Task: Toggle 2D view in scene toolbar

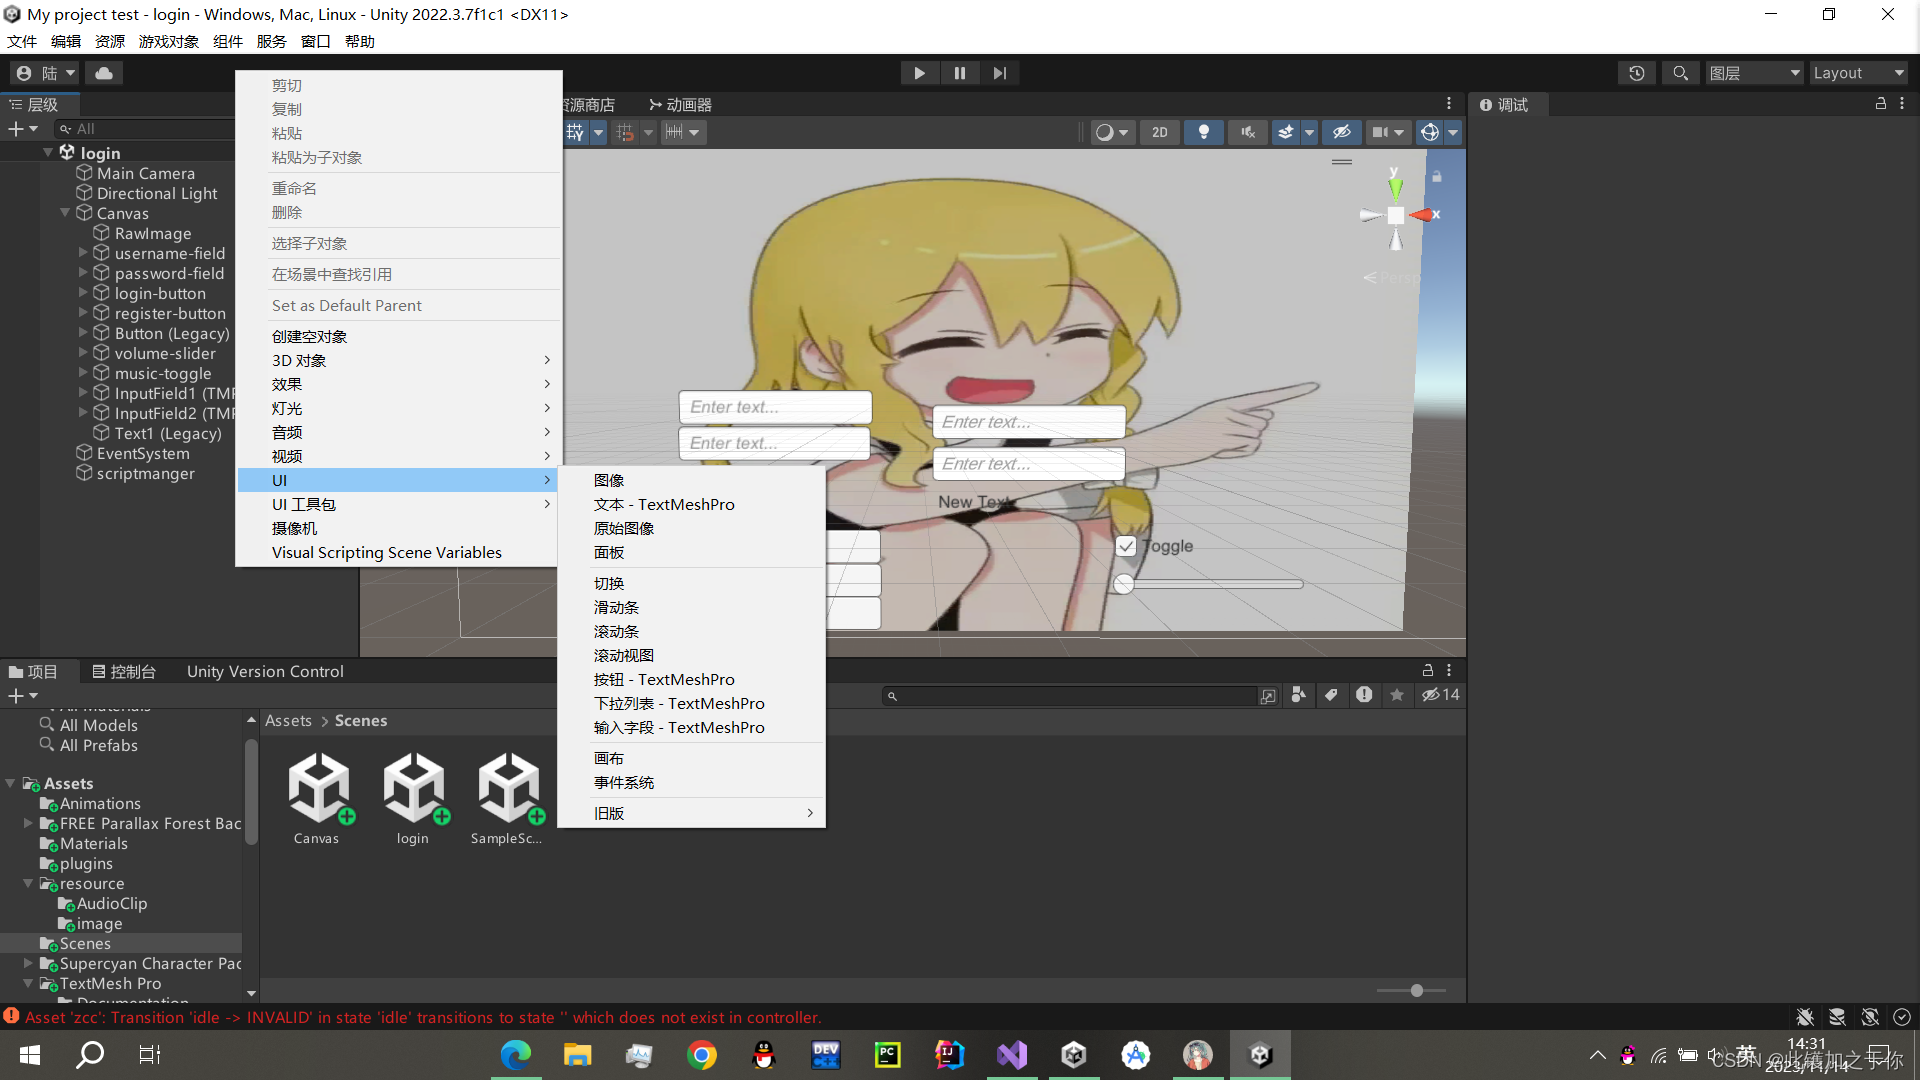Action: (x=1160, y=132)
